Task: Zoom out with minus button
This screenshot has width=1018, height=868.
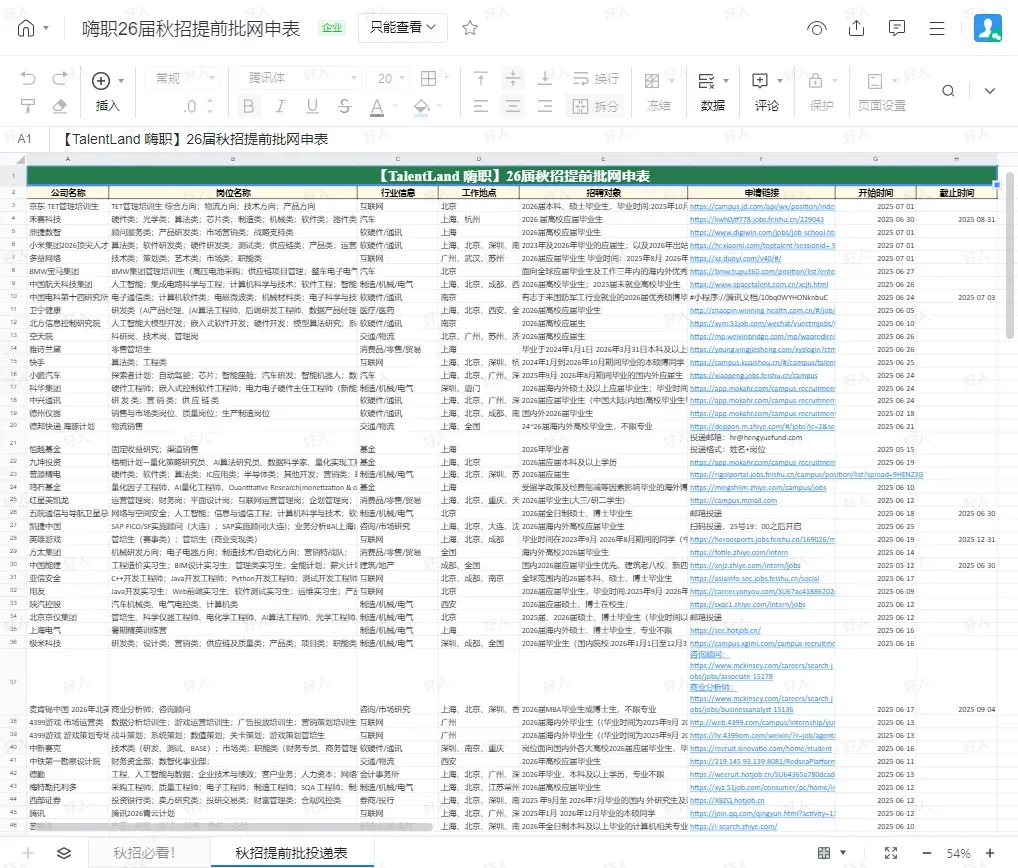Action: [927, 853]
